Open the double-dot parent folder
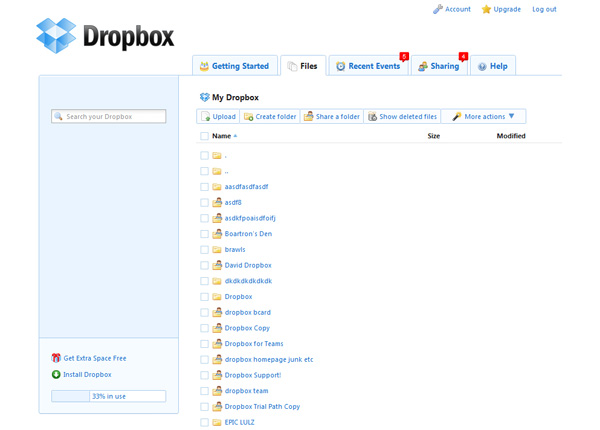 click(227, 171)
